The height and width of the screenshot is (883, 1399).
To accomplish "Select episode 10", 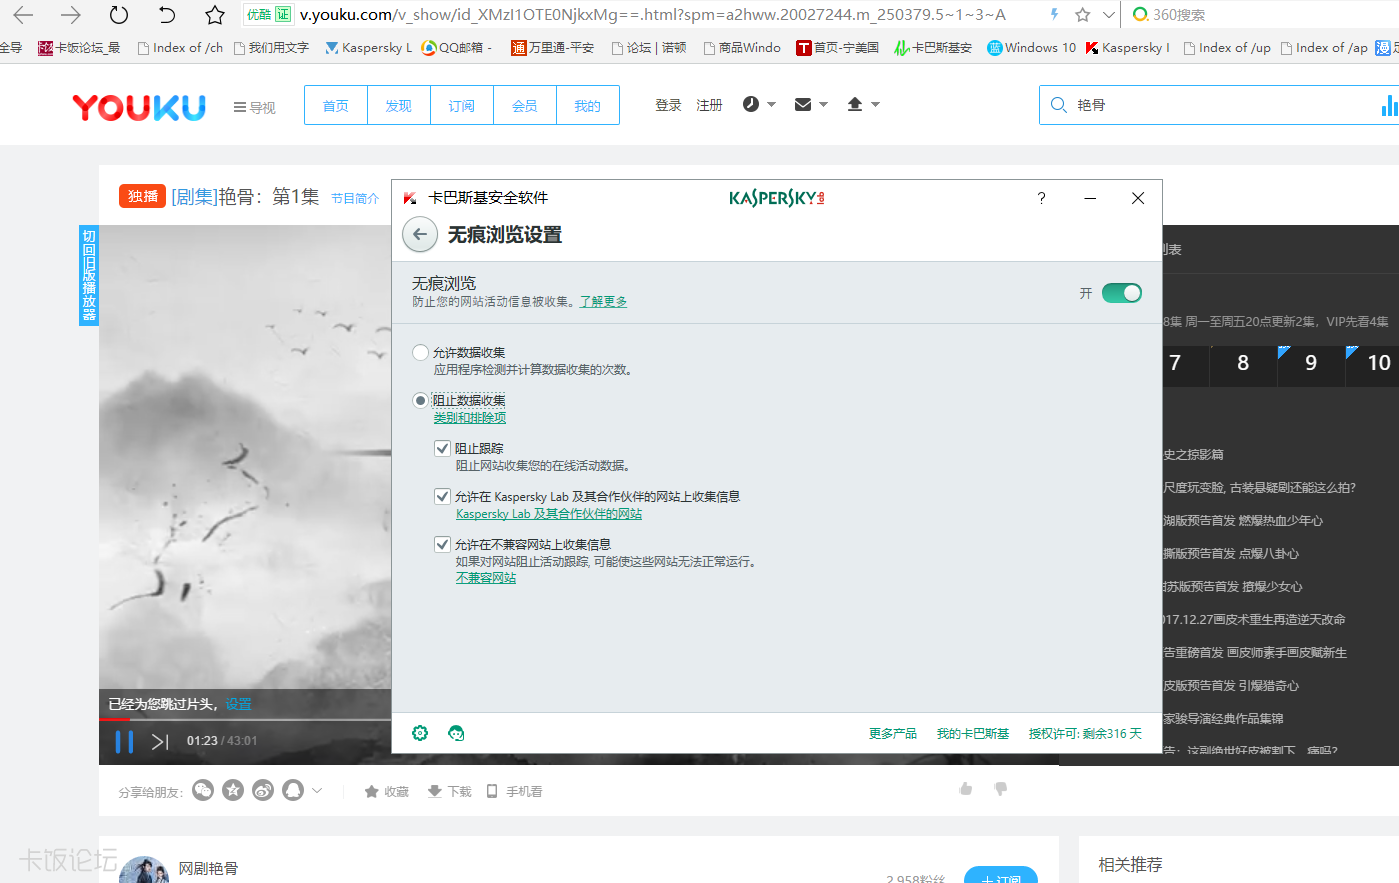I will pos(1379,363).
